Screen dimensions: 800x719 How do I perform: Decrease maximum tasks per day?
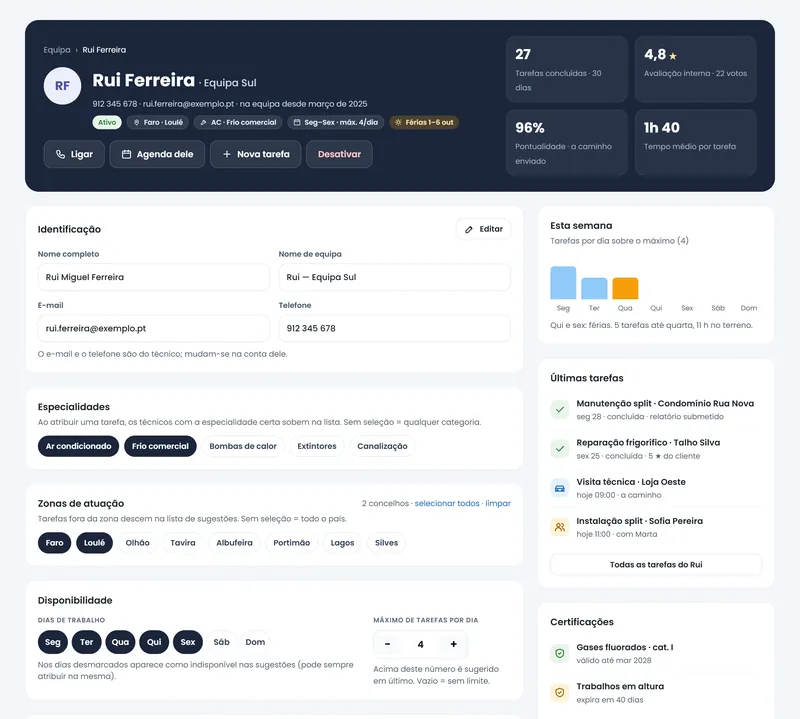[387, 644]
